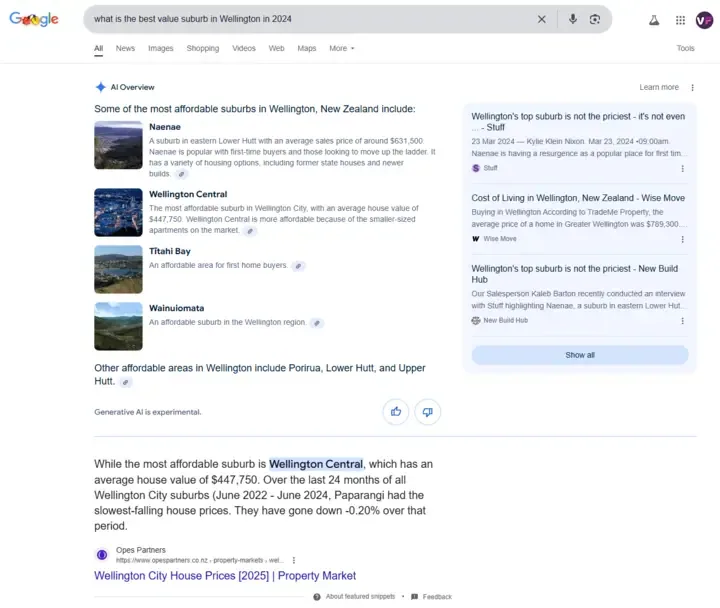Viewport: 720px width, 608px height.
Task: Open Google Lens image search icon
Action: point(595,19)
